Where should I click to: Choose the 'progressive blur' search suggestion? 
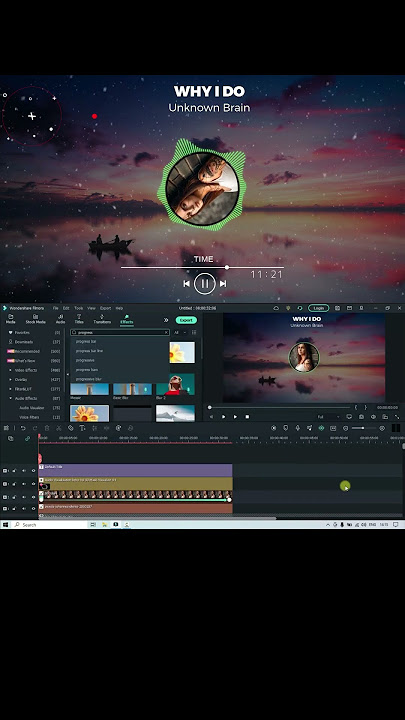89,379
